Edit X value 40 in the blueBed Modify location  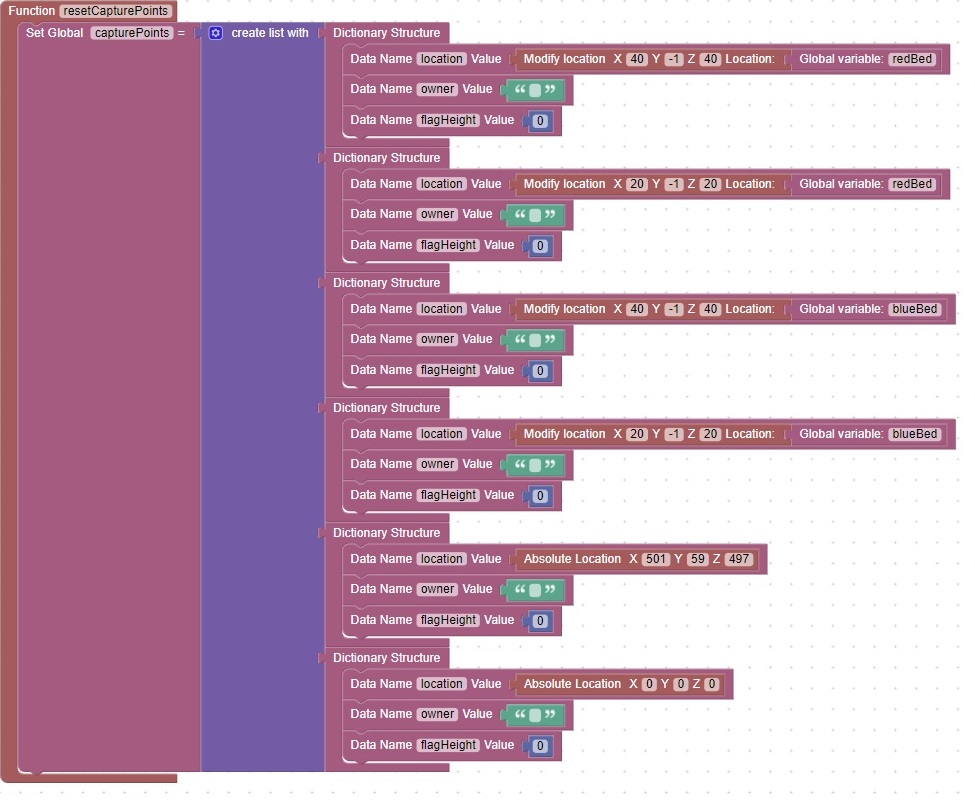636,309
